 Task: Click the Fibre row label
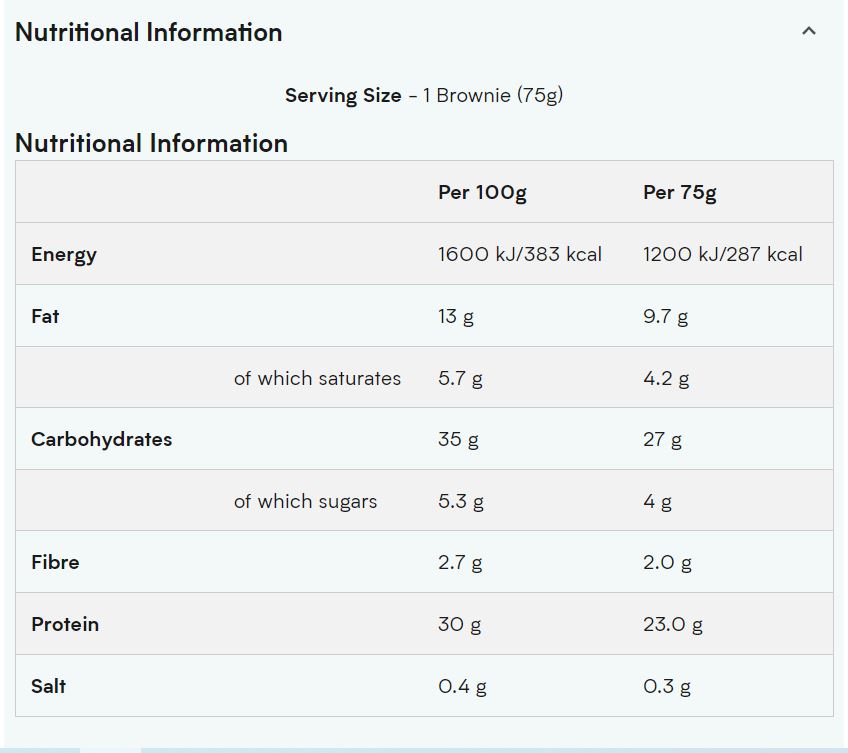(x=55, y=562)
